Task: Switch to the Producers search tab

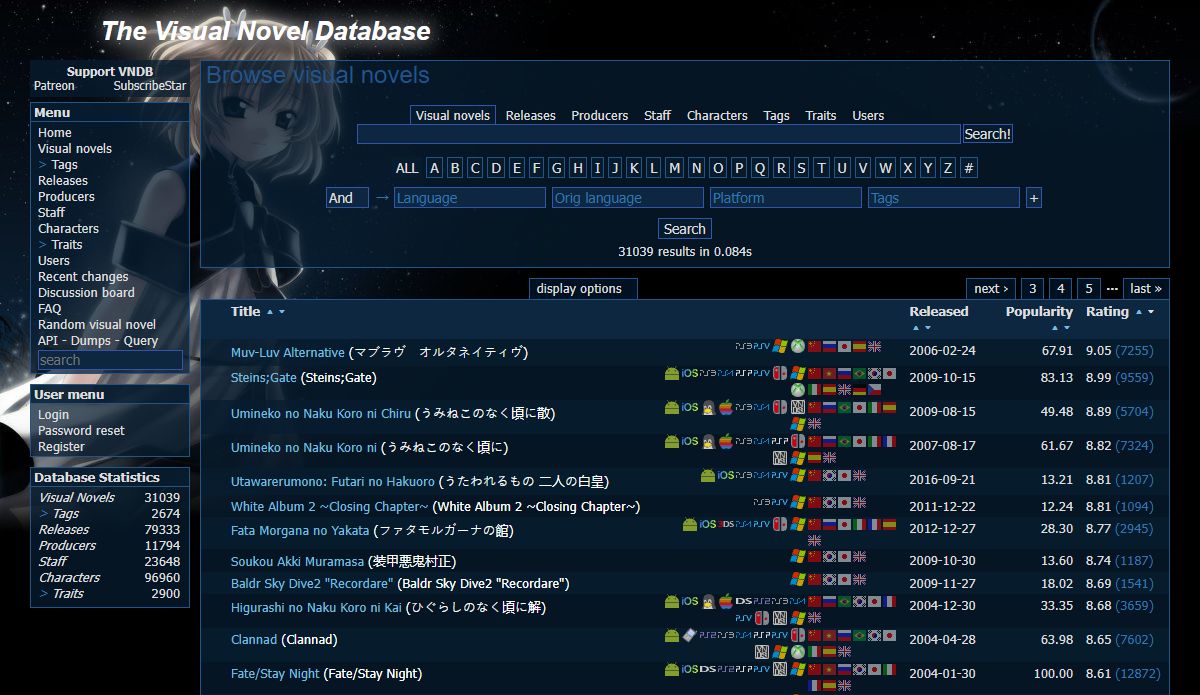Action: click(600, 116)
